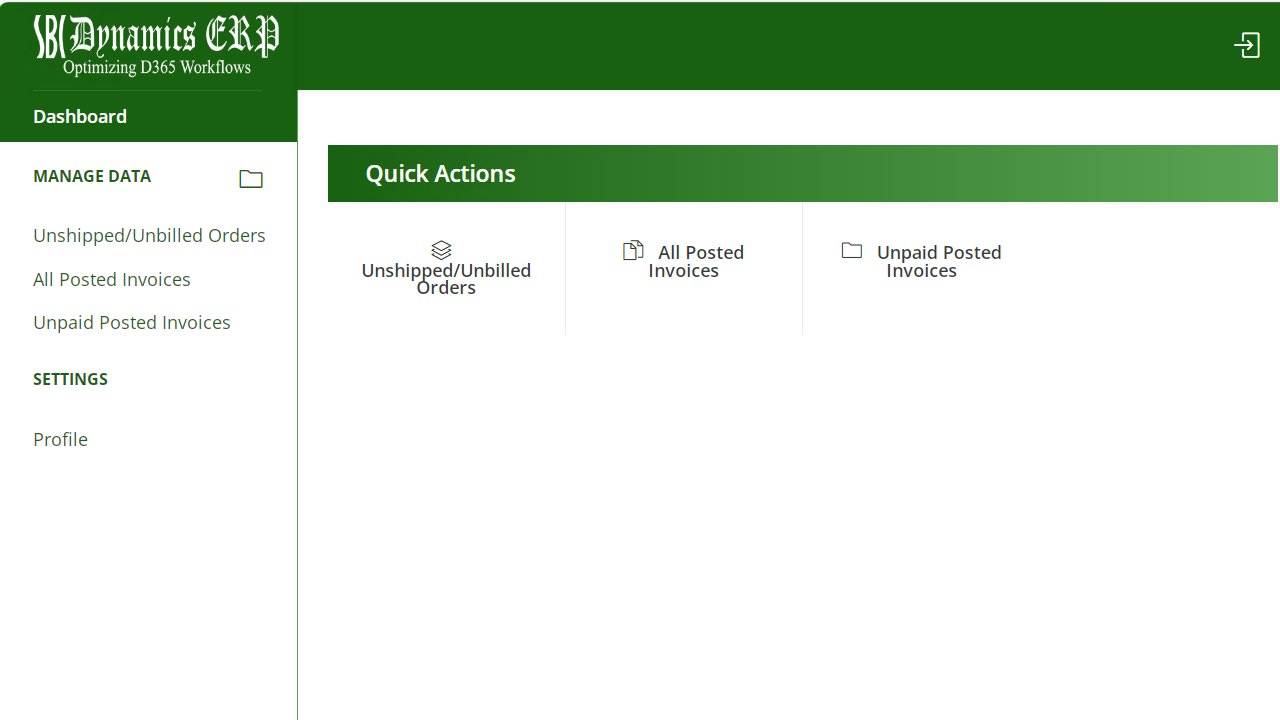Screen dimensions: 1280x720
Task: Click the sign-out icon in the top bar
Action: (x=1246, y=45)
